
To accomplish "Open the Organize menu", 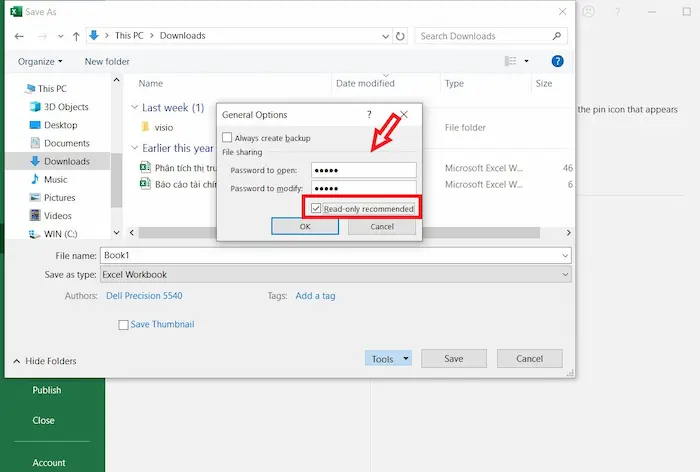I will [x=40, y=62].
